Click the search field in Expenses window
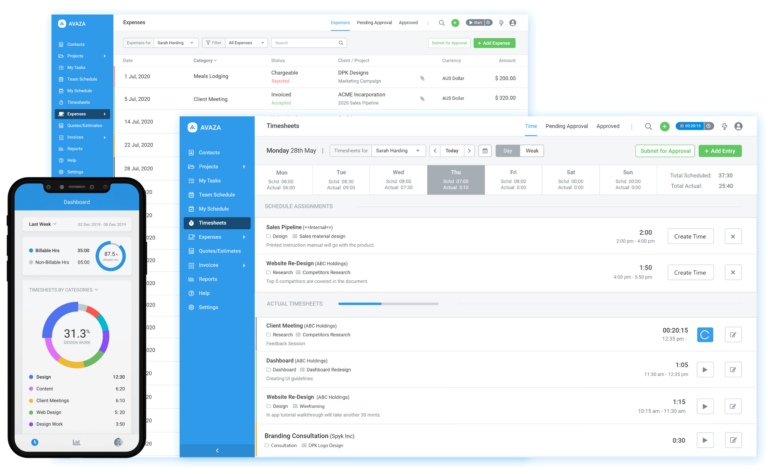Viewport: 768px width, 474px height. pyautogui.click(x=309, y=43)
